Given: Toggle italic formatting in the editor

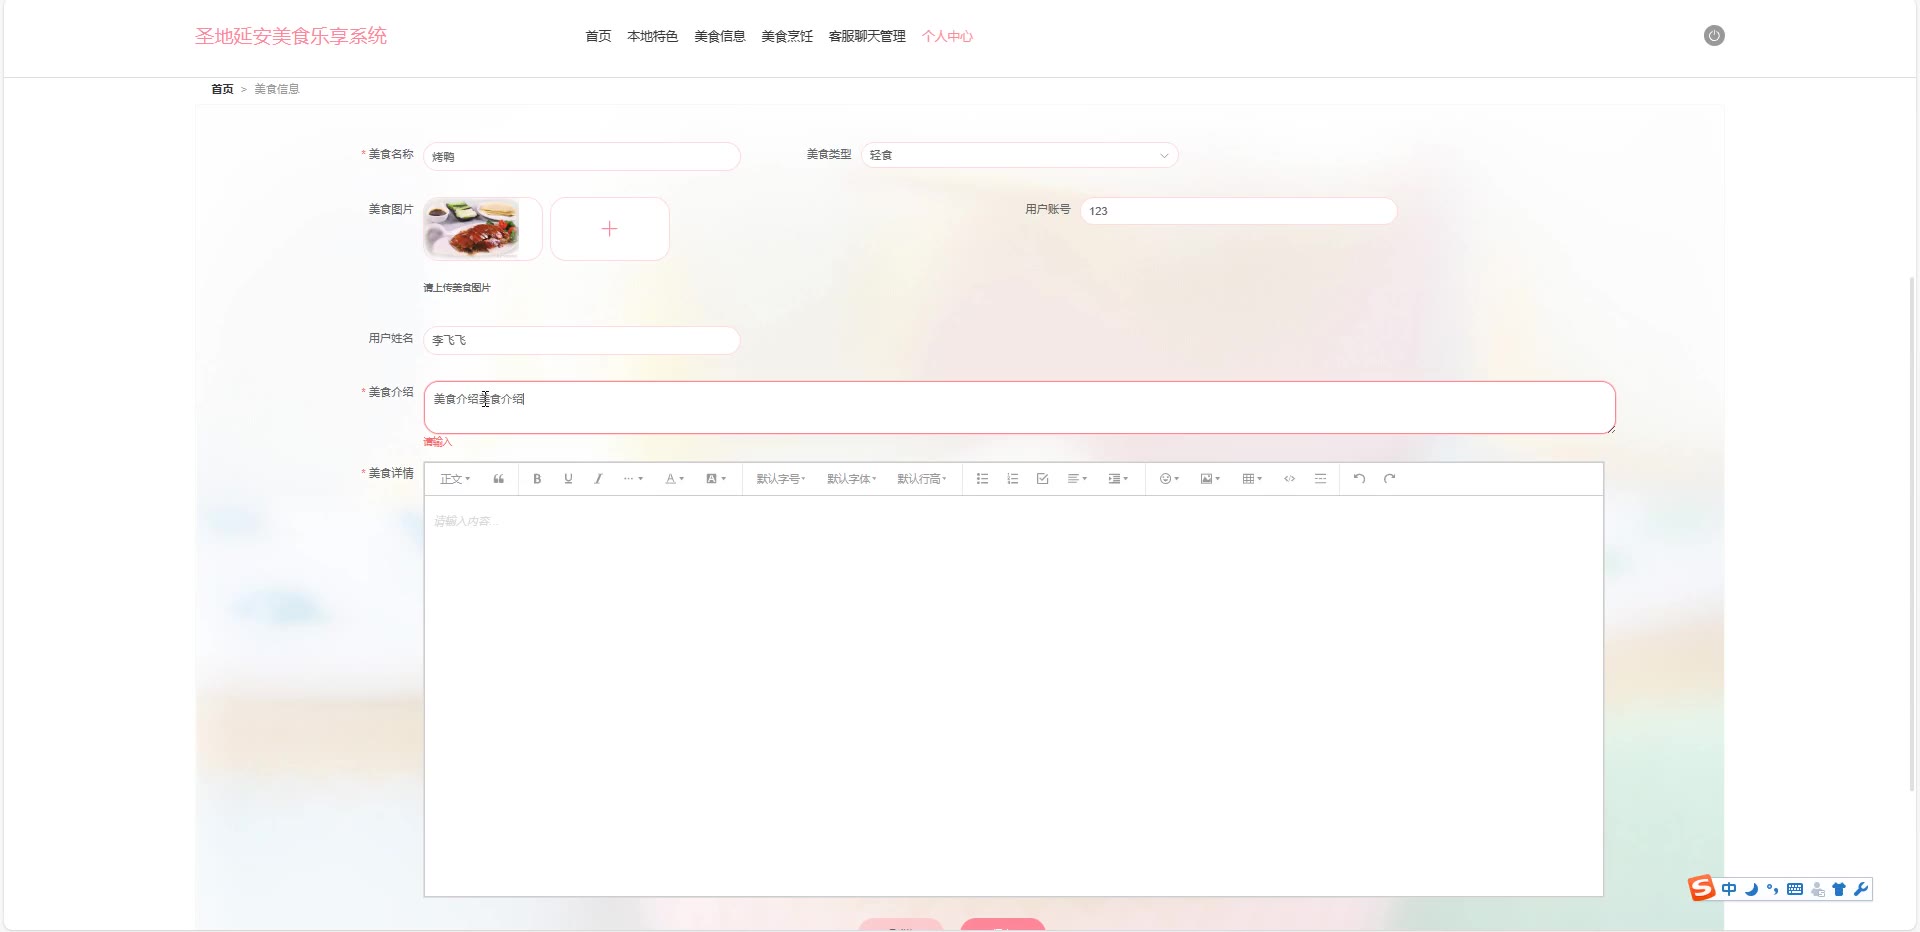Looking at the screenshot, I should [x=598, y=479].
